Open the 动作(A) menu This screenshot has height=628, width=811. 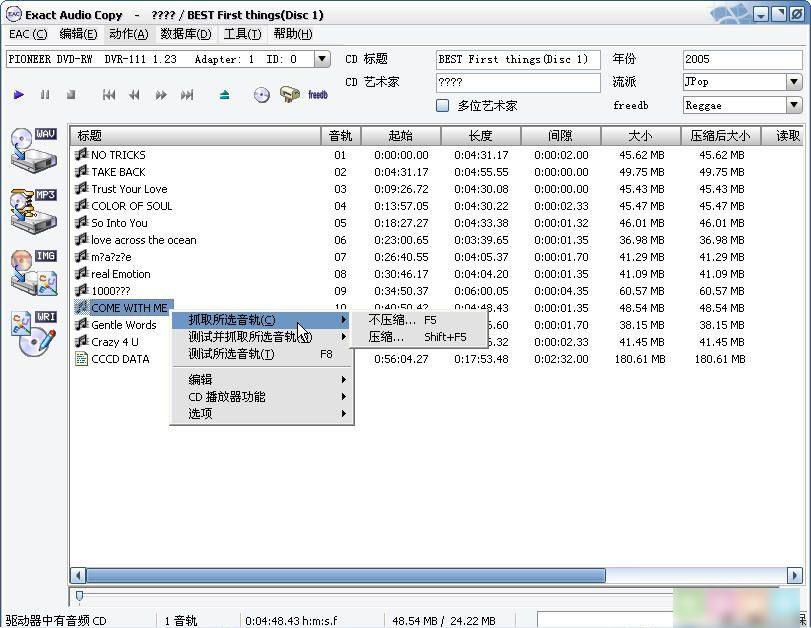(x=129, y=34)
